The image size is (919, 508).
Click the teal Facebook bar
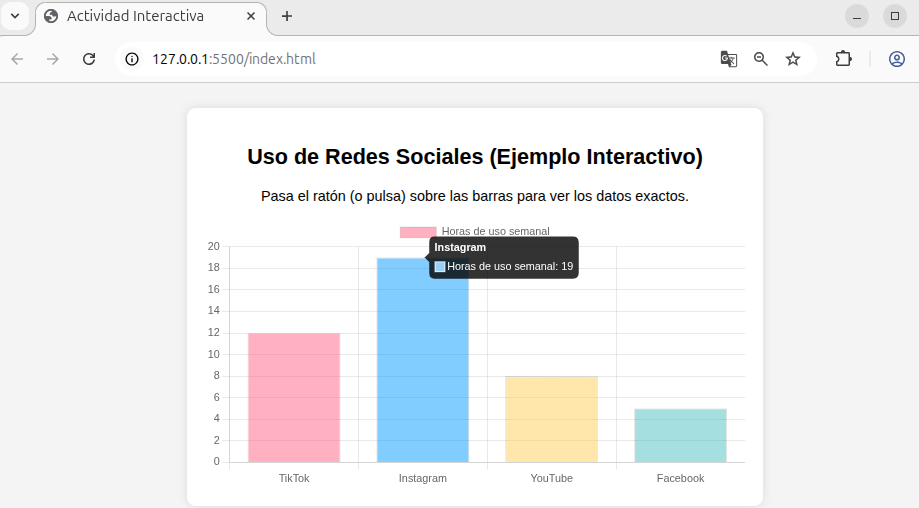point(680,435)
